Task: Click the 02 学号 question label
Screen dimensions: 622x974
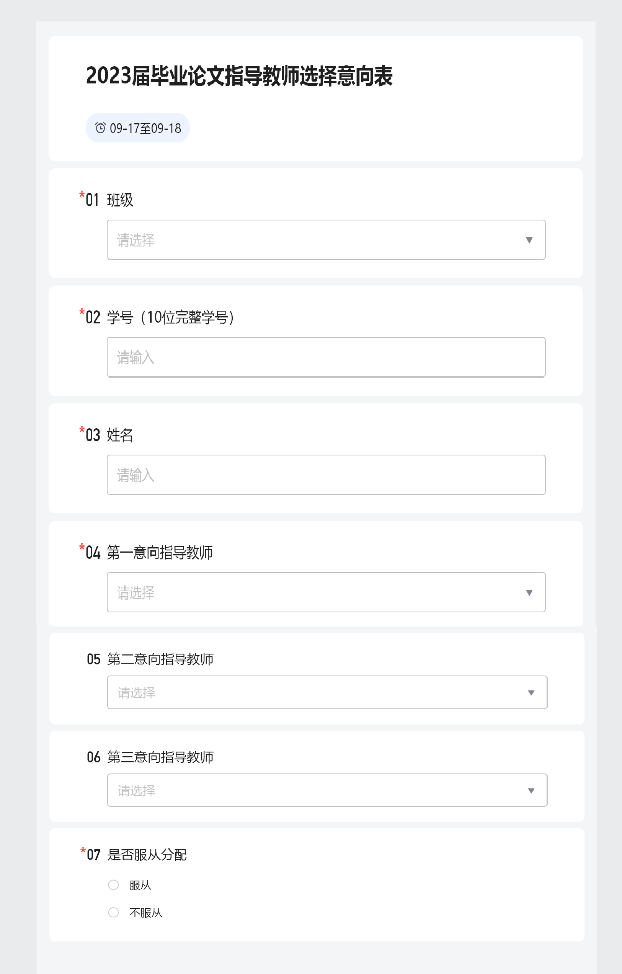Action: point(160,317)
